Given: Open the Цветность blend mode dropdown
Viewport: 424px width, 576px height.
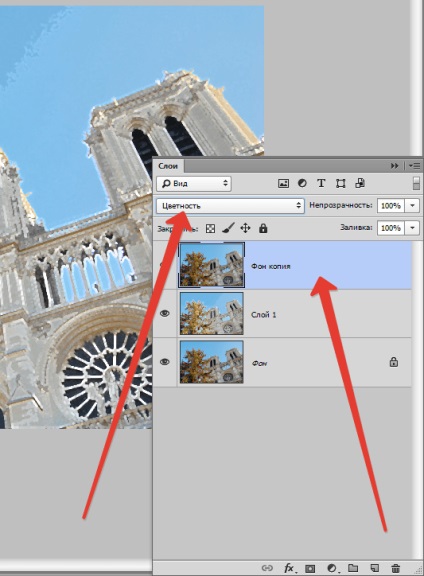Looking at the screenshot, I should point(230,206).
